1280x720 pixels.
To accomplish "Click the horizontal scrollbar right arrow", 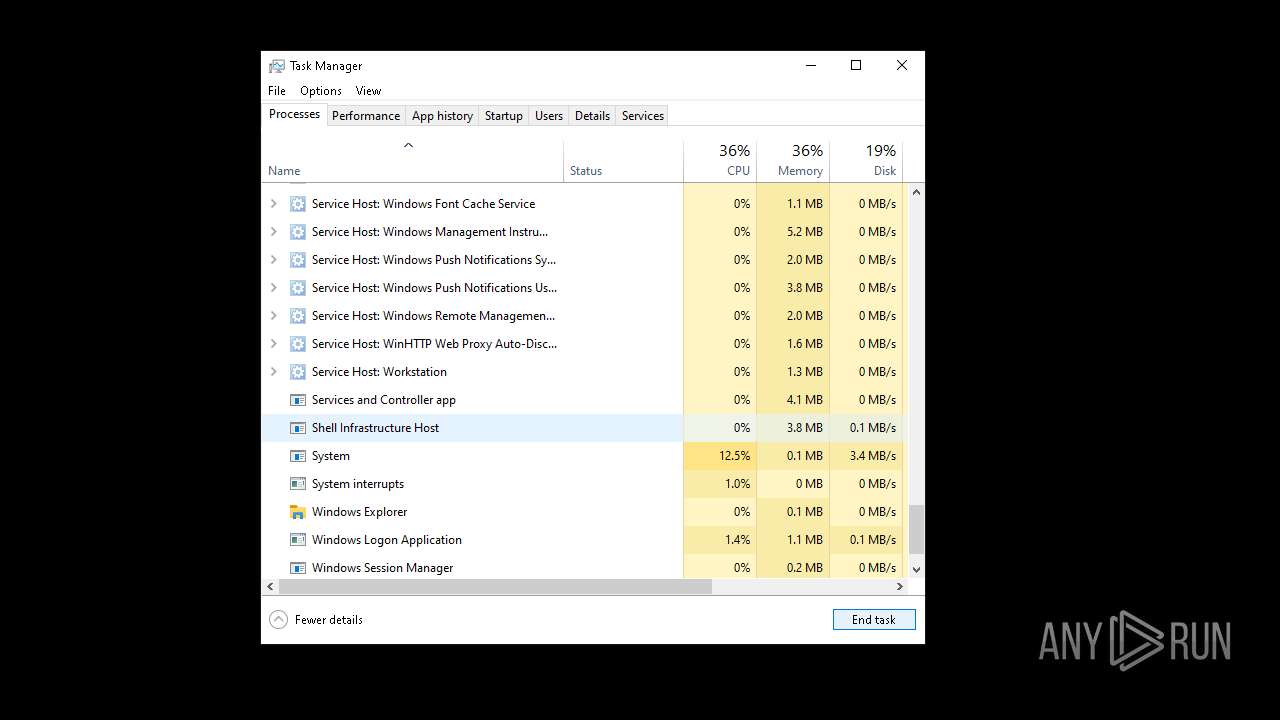I will 899,587.
